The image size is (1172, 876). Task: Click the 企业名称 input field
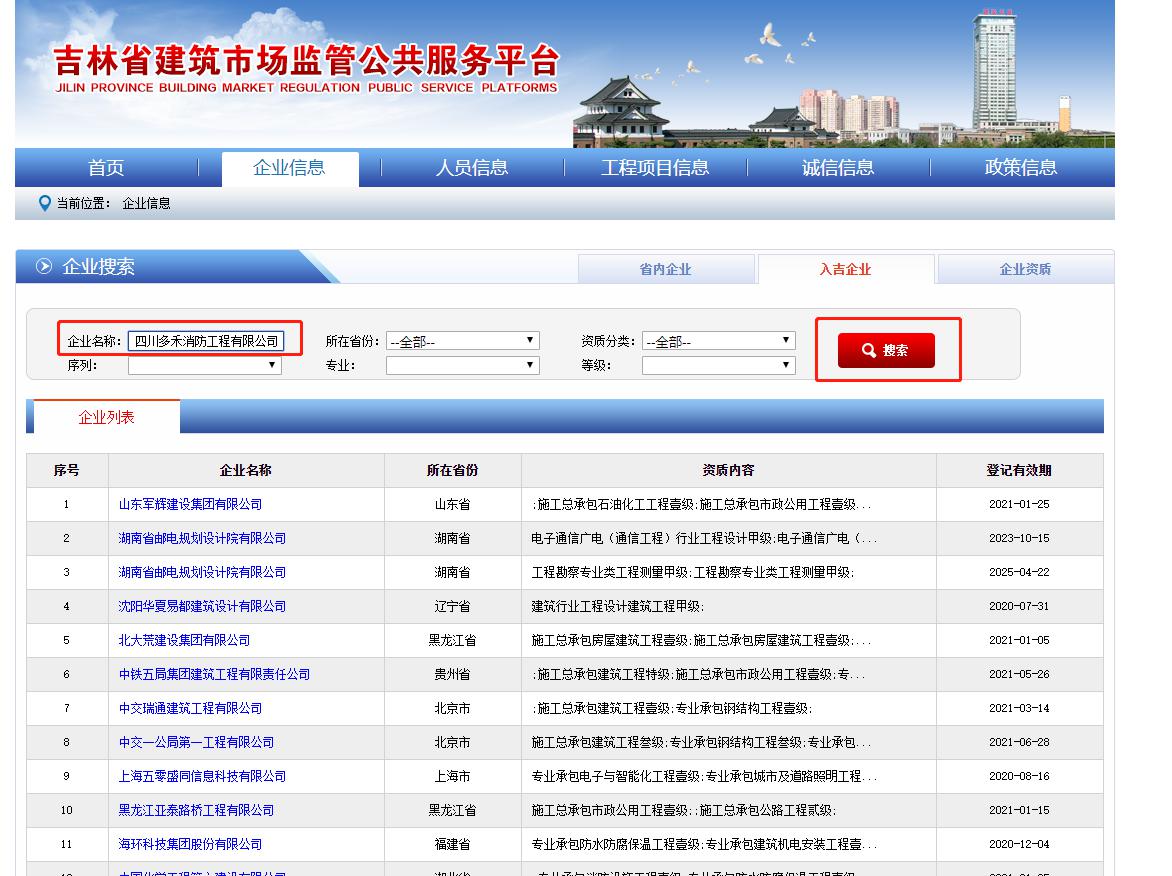(206, 341)
